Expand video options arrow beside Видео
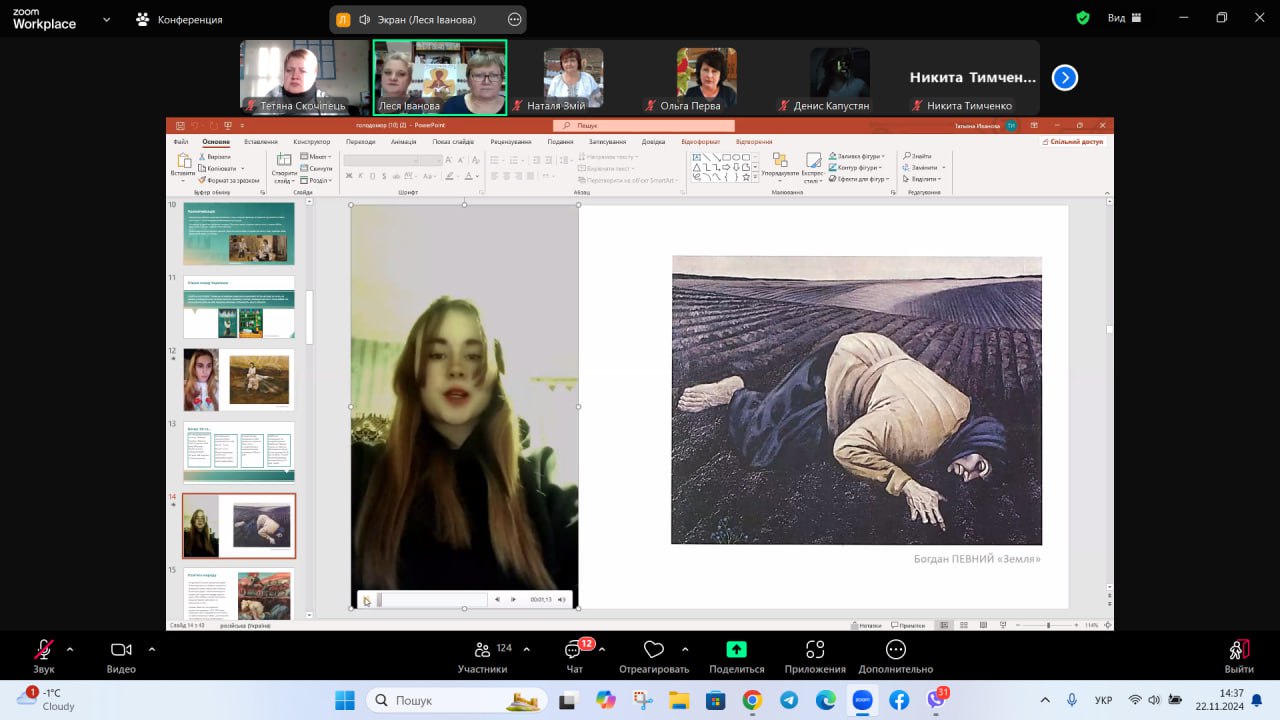This screenshot has height=720, width=1280. pyautogui.click(x=152, y=648)
